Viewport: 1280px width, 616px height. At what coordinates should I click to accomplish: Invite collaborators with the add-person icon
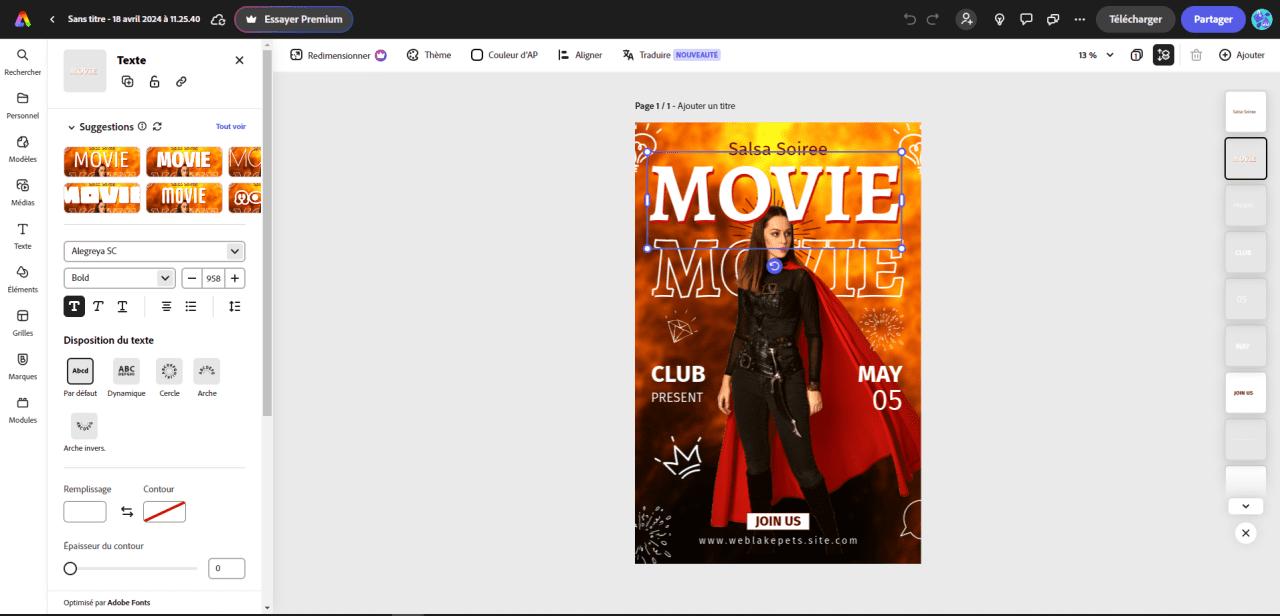coord(966,19)
